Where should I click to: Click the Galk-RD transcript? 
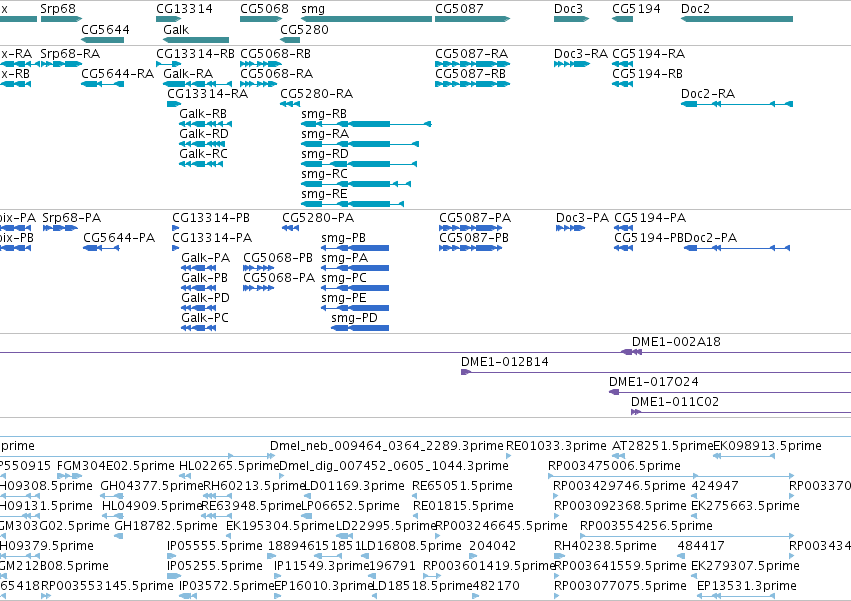[x=202, y=144]
